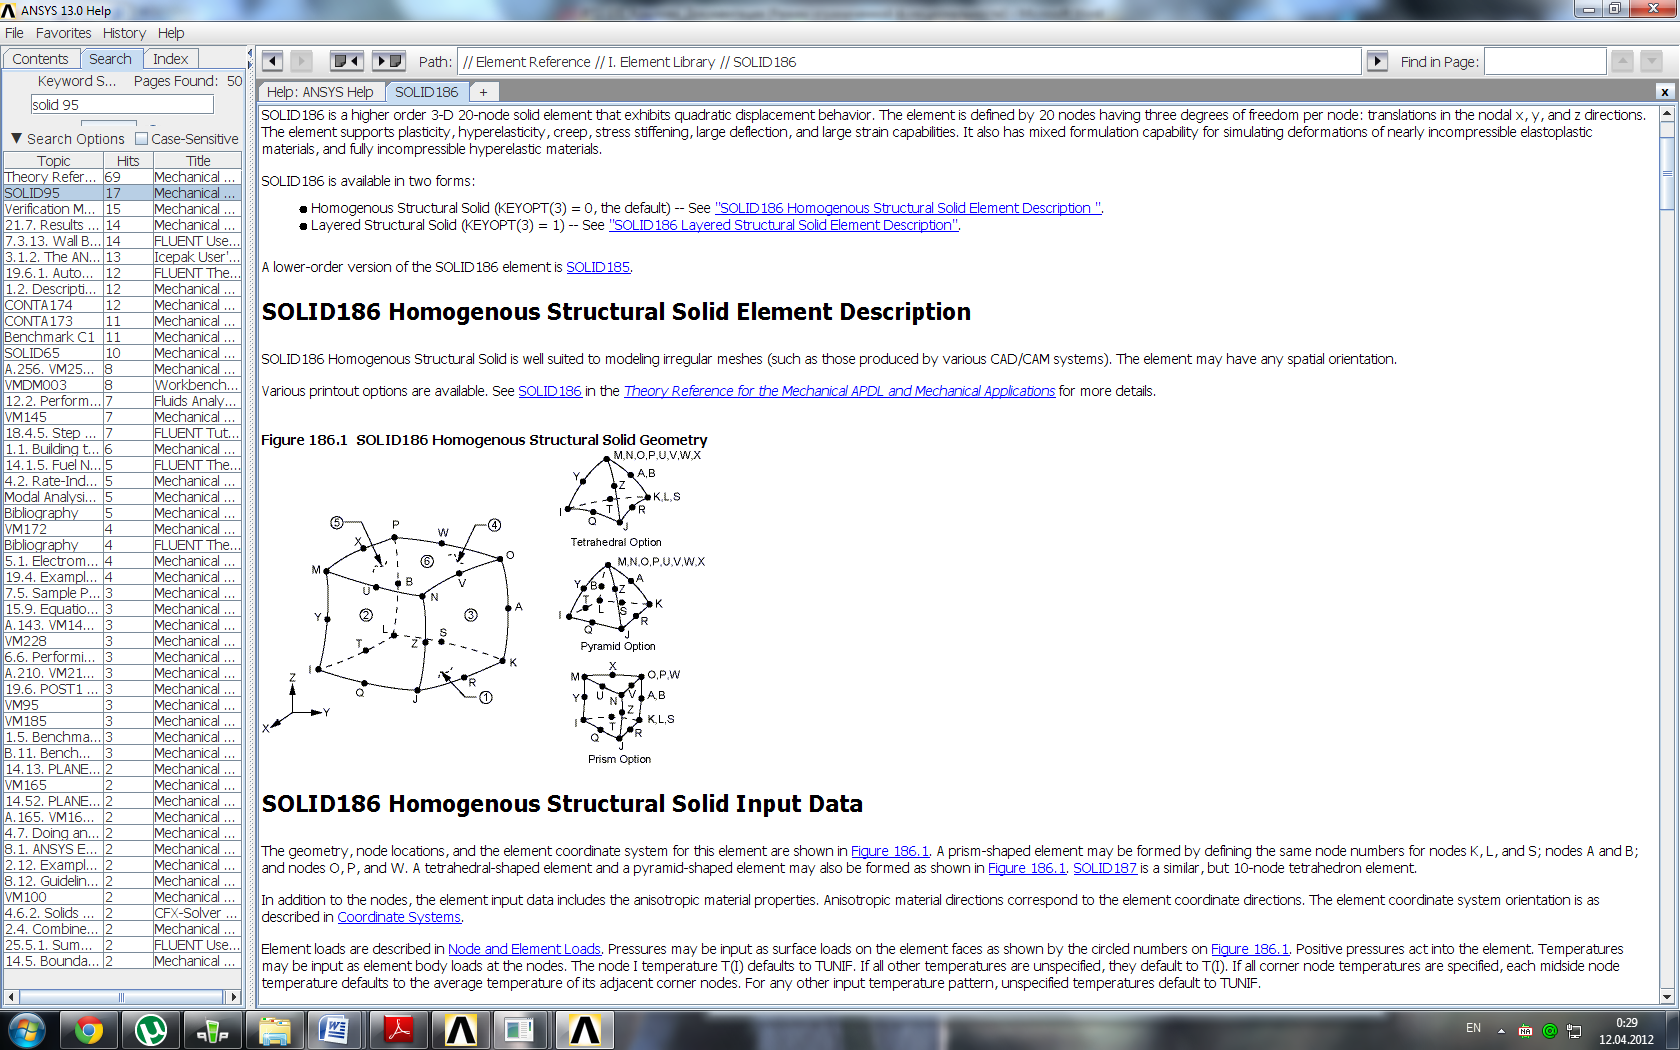Click the Go arrow beside the path field
This screenshot has height=1050, width=1680.
pyautogui.click(x=1377, y=61)
